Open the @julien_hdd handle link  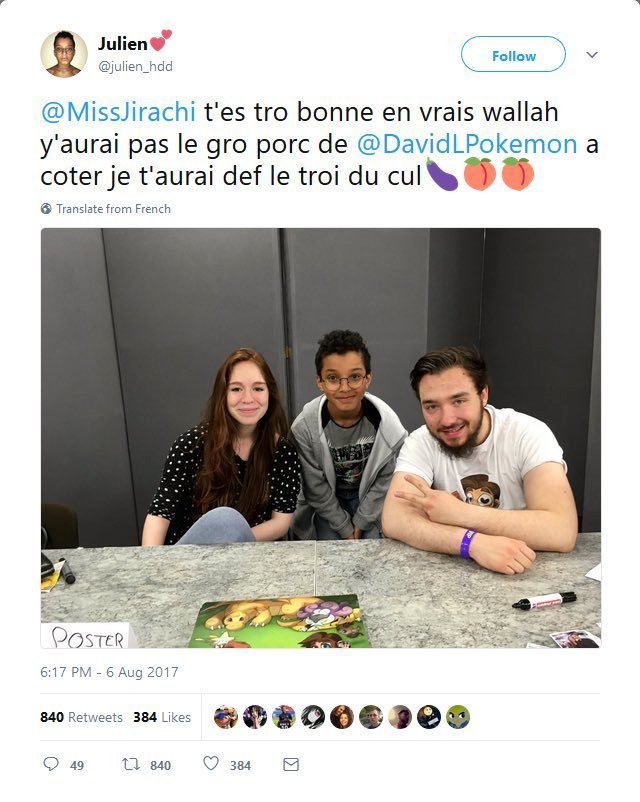click(135, 66)
